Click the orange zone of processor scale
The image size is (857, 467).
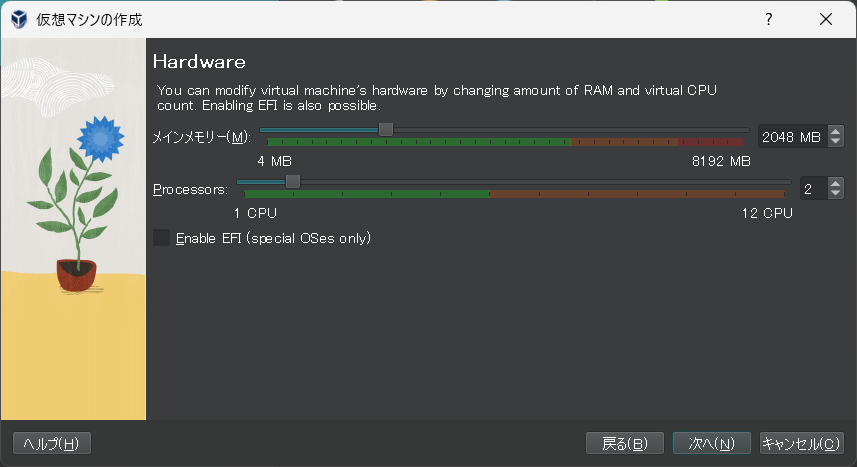pyautogui.click(x=640, y=194)
